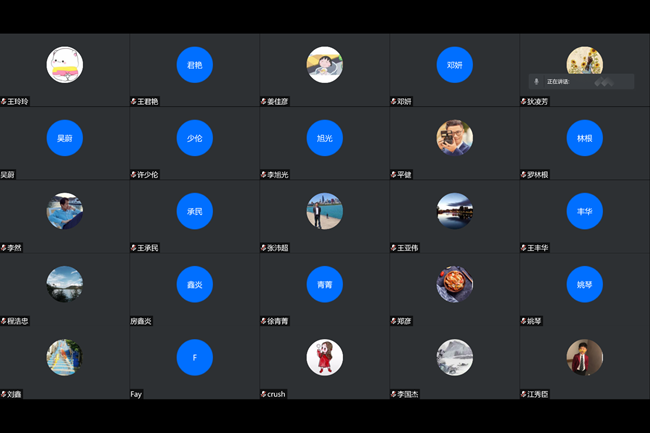The image size is (650, 433).
Task: Click the muted mic icon beside 王玲玲
Action: 4,101
